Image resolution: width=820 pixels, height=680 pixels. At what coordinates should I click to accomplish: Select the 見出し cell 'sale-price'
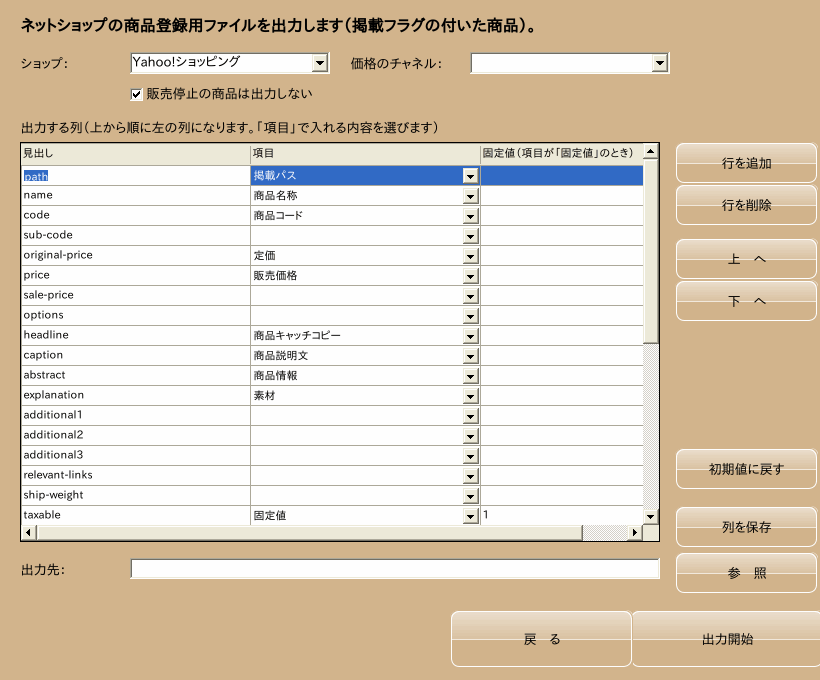coord(136,296)
